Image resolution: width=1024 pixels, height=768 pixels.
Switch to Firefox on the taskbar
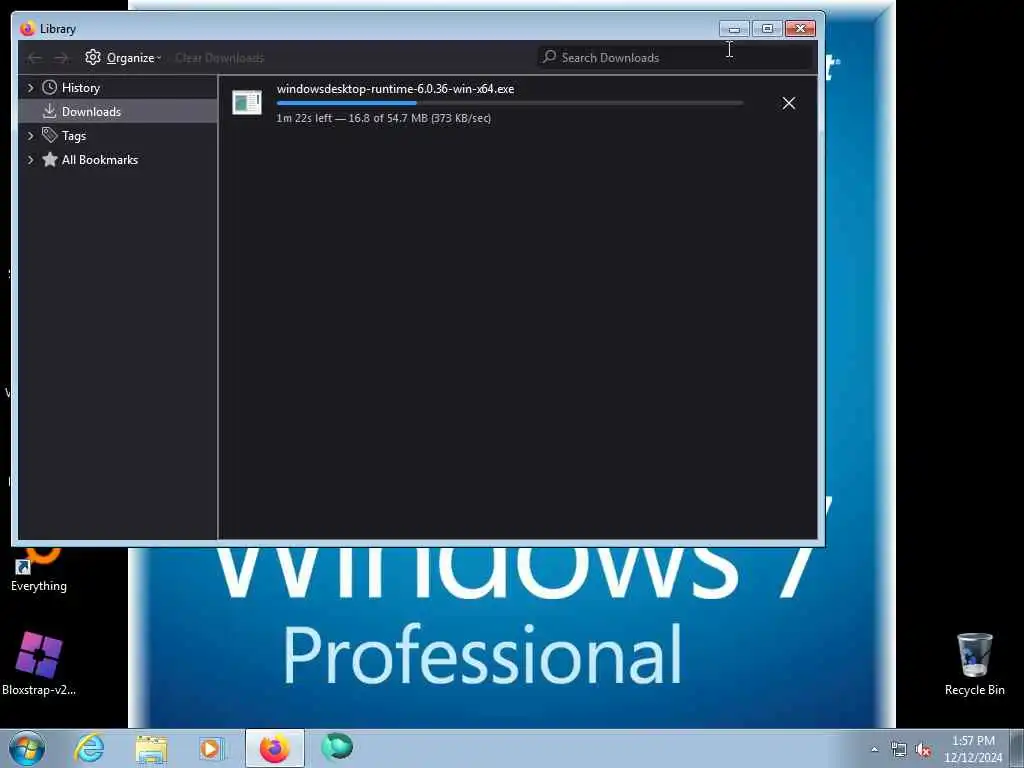(x=275, y=748)
